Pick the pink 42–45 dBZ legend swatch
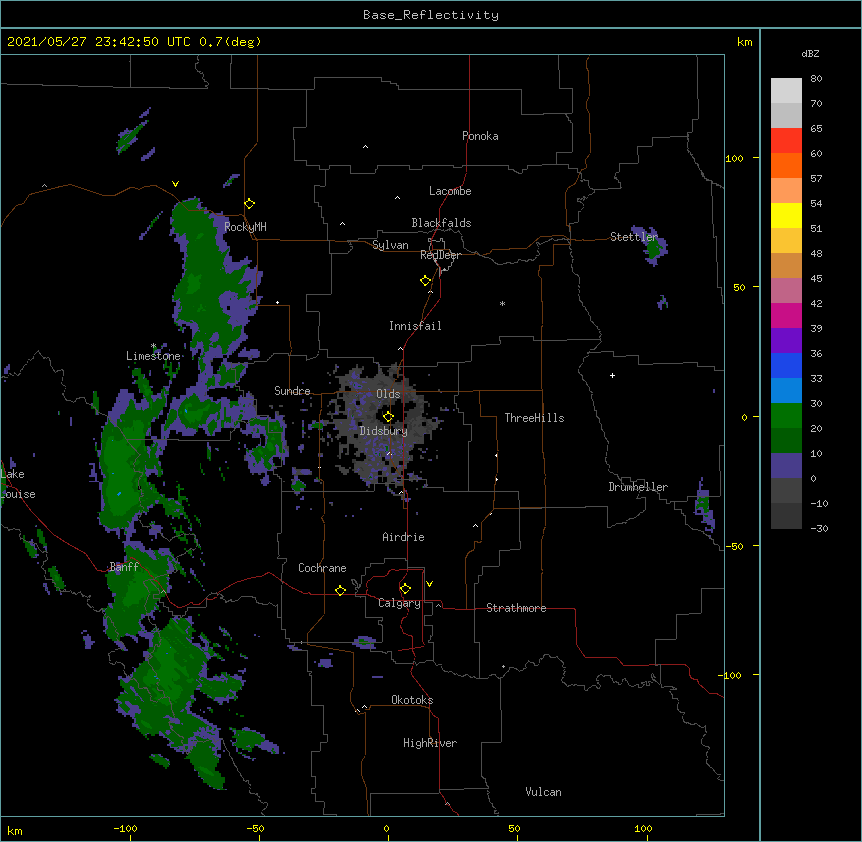The height and width of the screenshot is (842, 862). pyautogui.click(x=786, y=291)
